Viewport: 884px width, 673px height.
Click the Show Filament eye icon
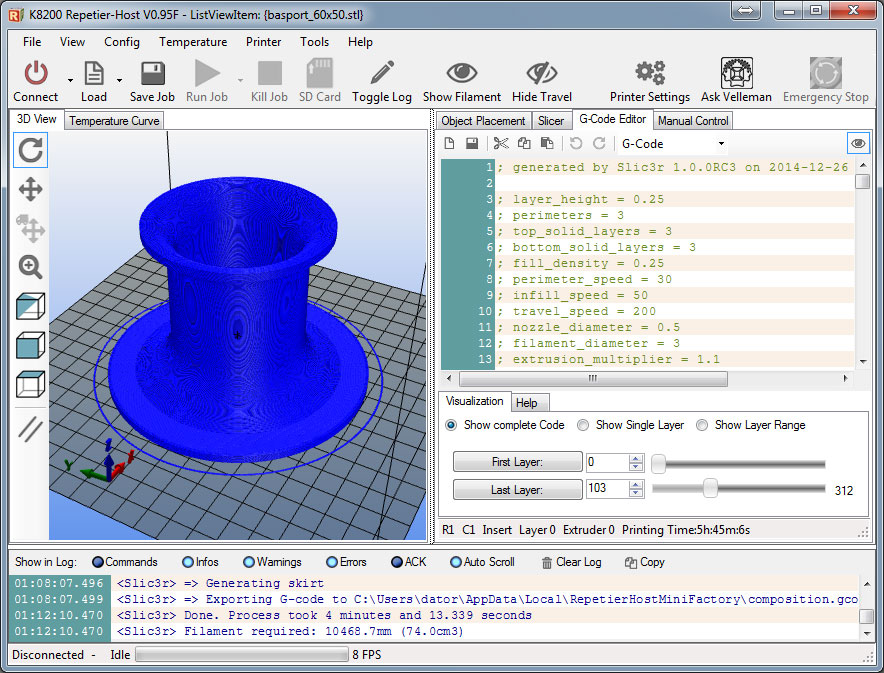(462, 73)
